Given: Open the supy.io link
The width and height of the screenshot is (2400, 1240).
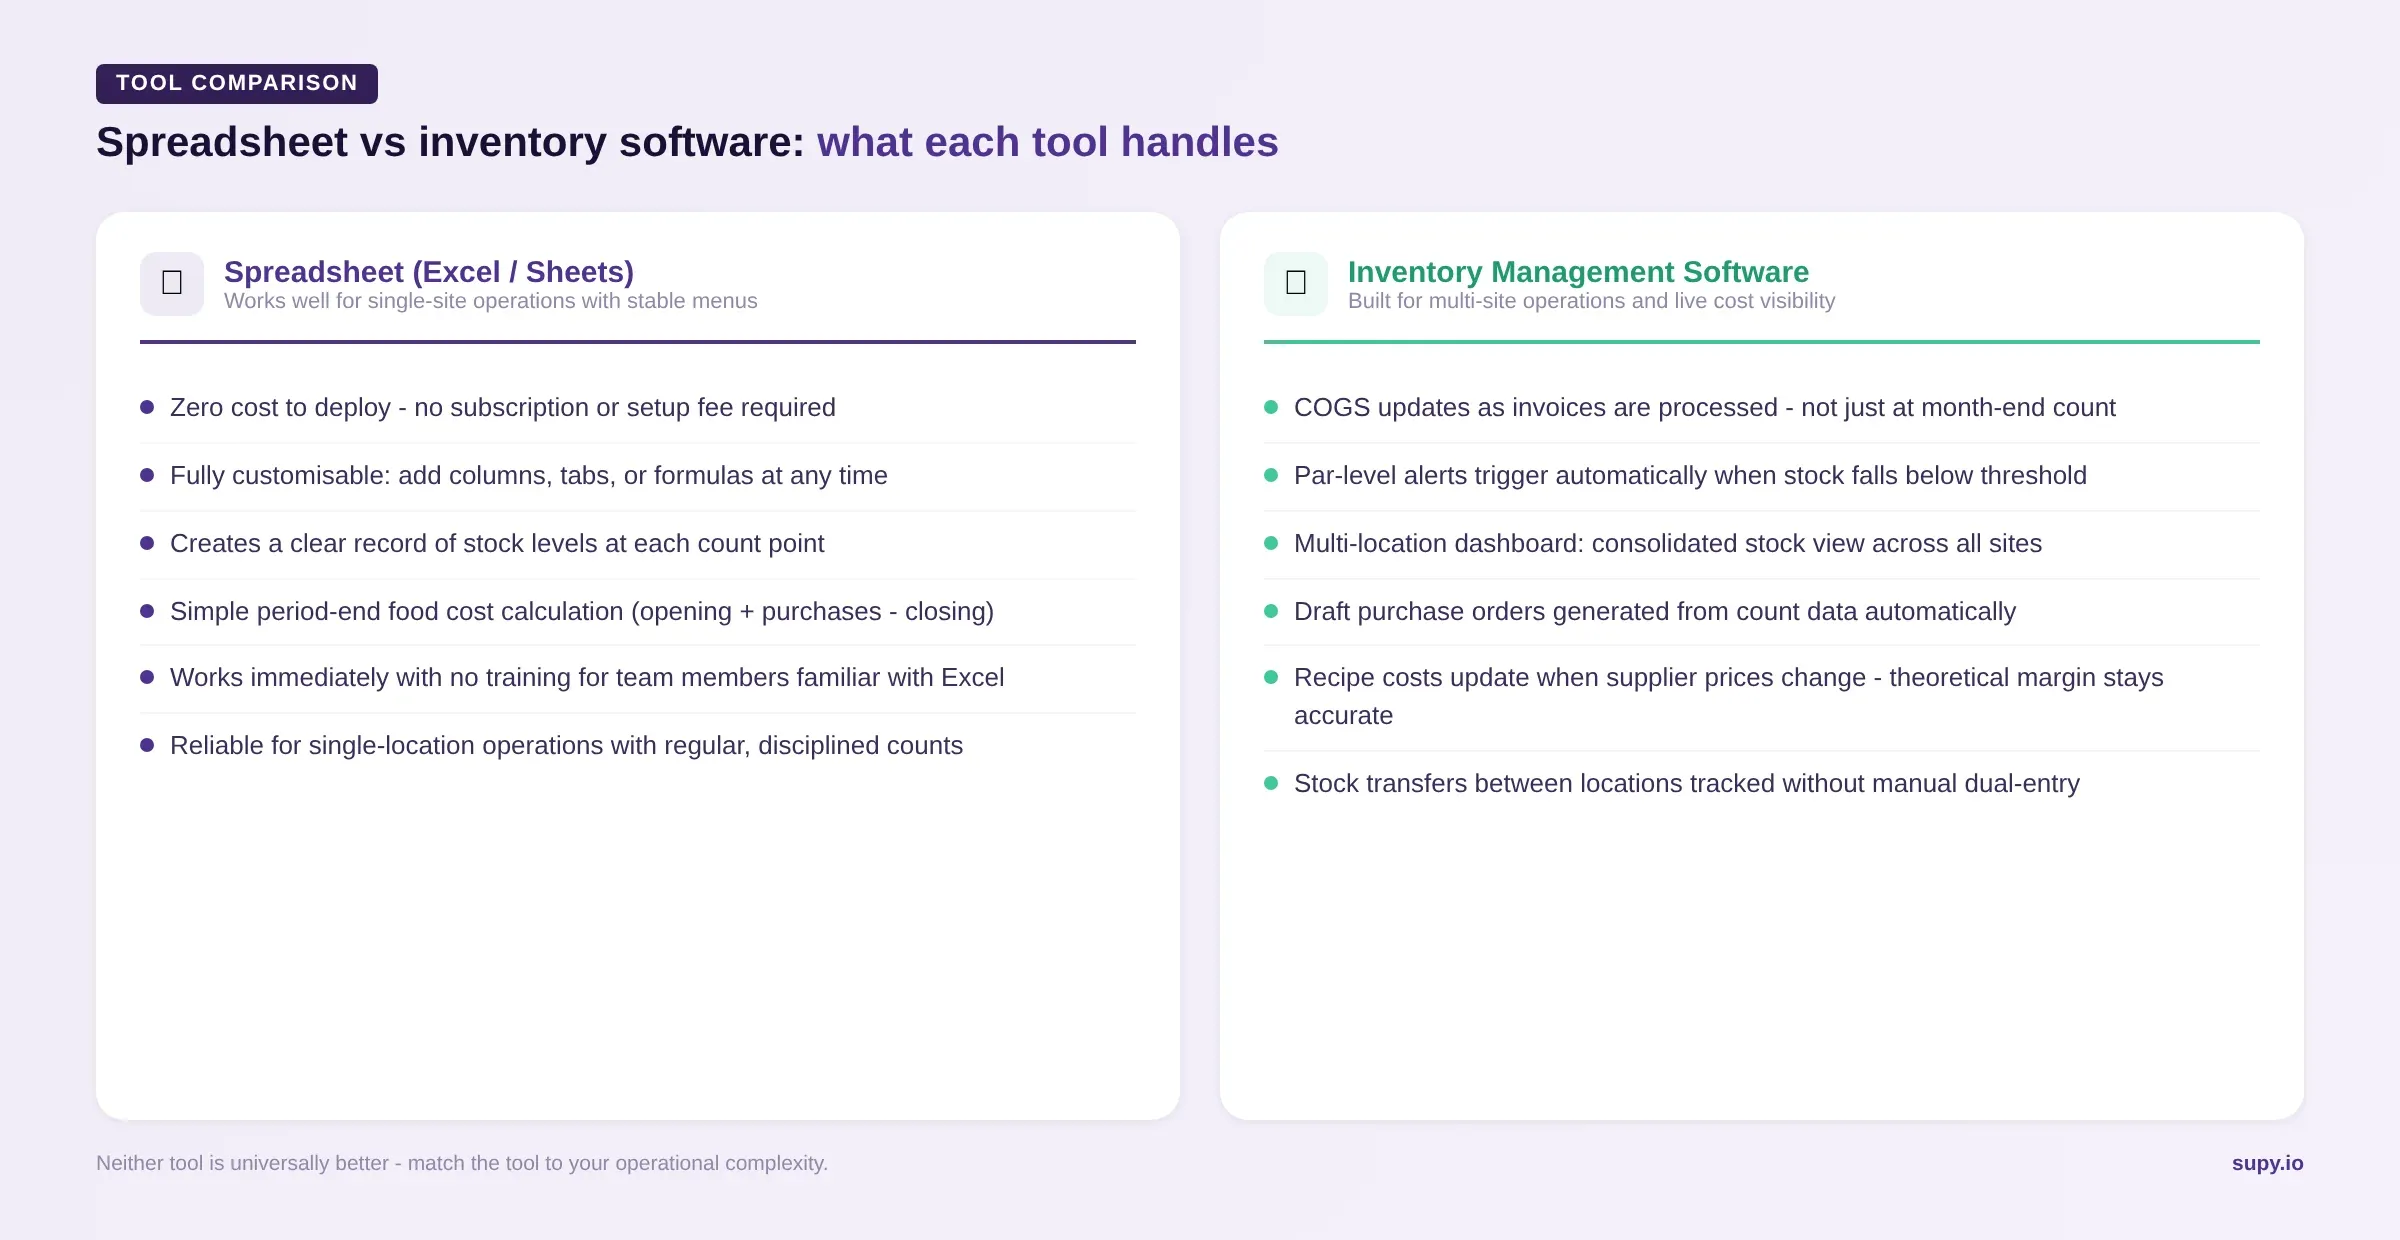Looking at the screenshot, I should tap(2266, 1163).
